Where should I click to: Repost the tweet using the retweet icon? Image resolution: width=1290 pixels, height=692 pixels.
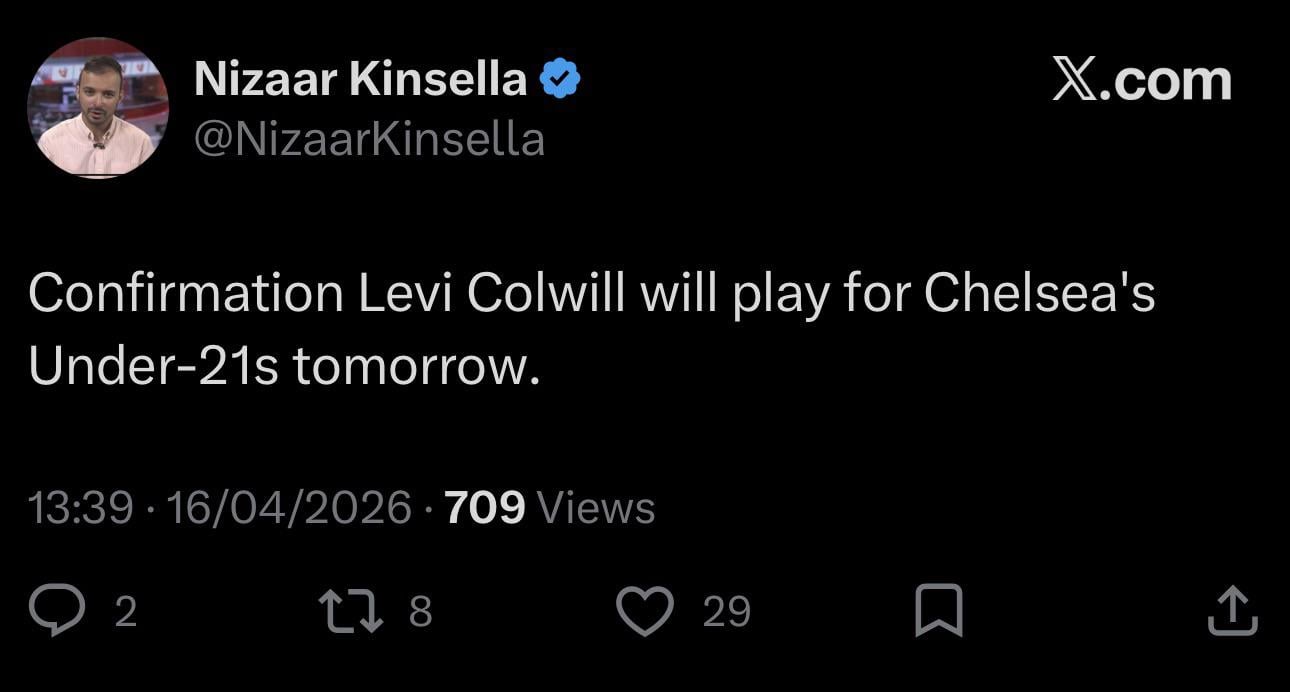349,611
